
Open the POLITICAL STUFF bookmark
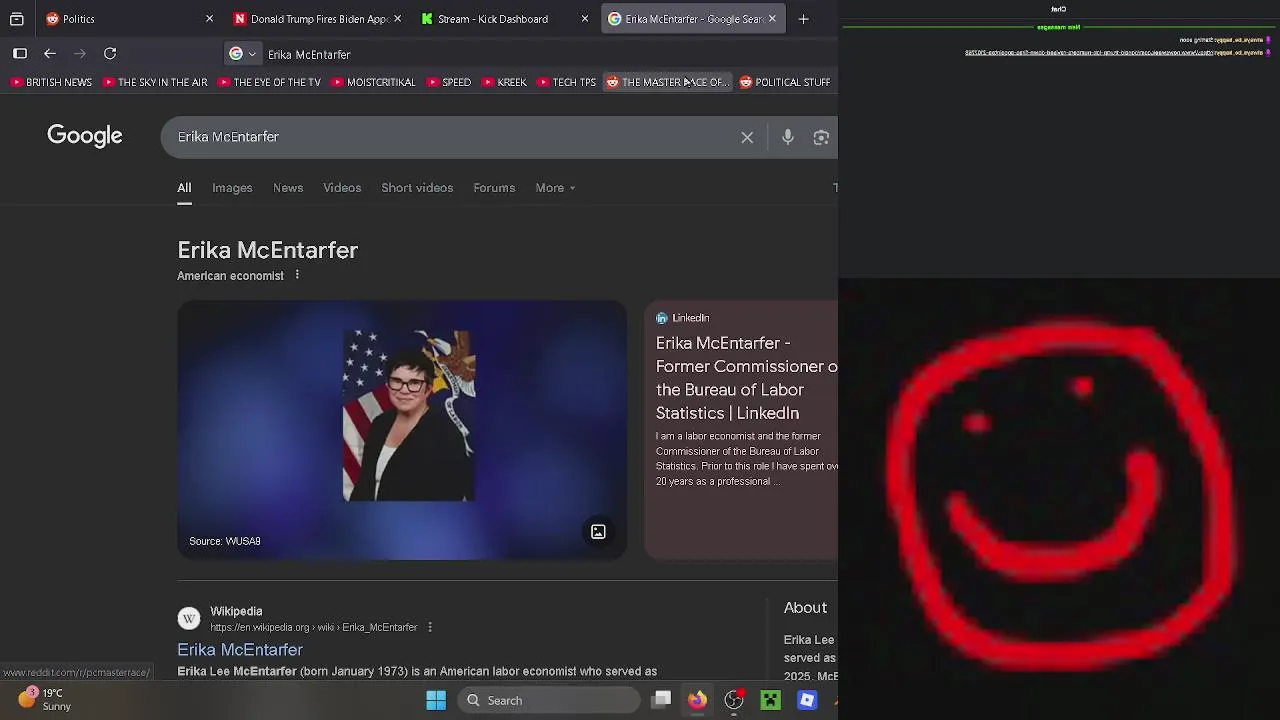click(785, 82)
